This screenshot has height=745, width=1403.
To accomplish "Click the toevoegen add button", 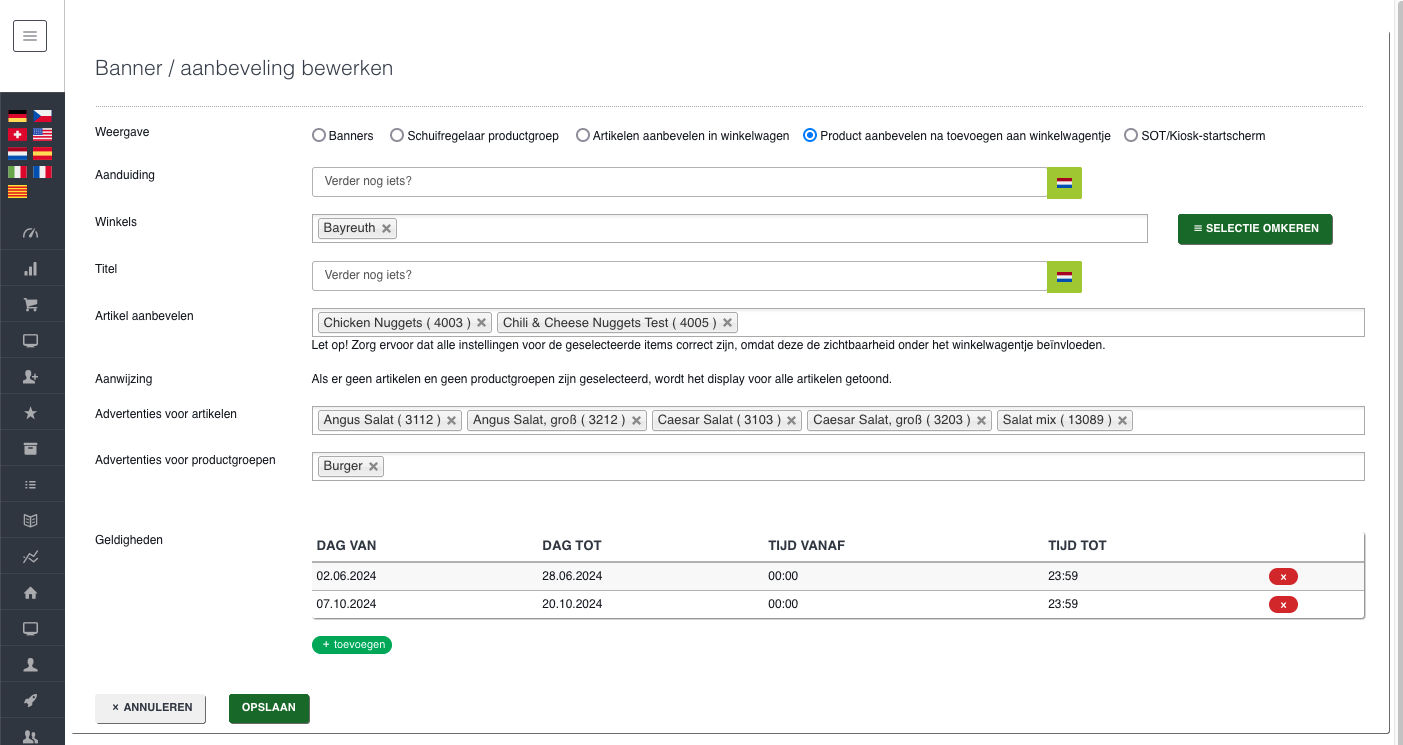I will click(352, 645).
